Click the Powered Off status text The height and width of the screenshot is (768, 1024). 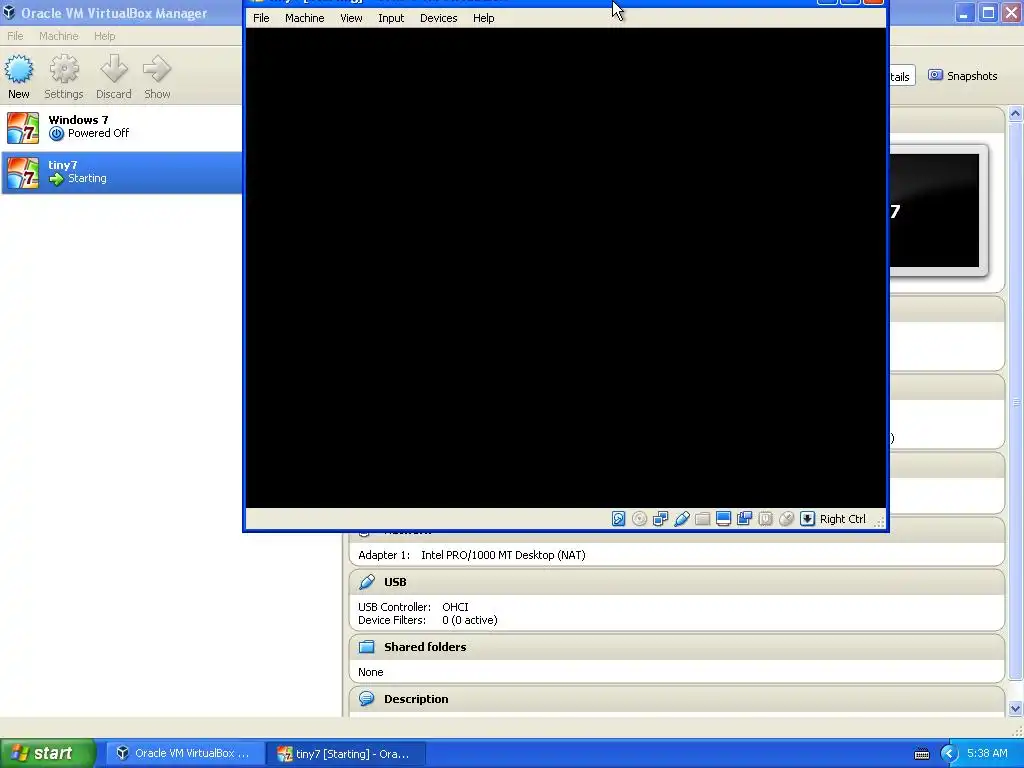point(98,133)
